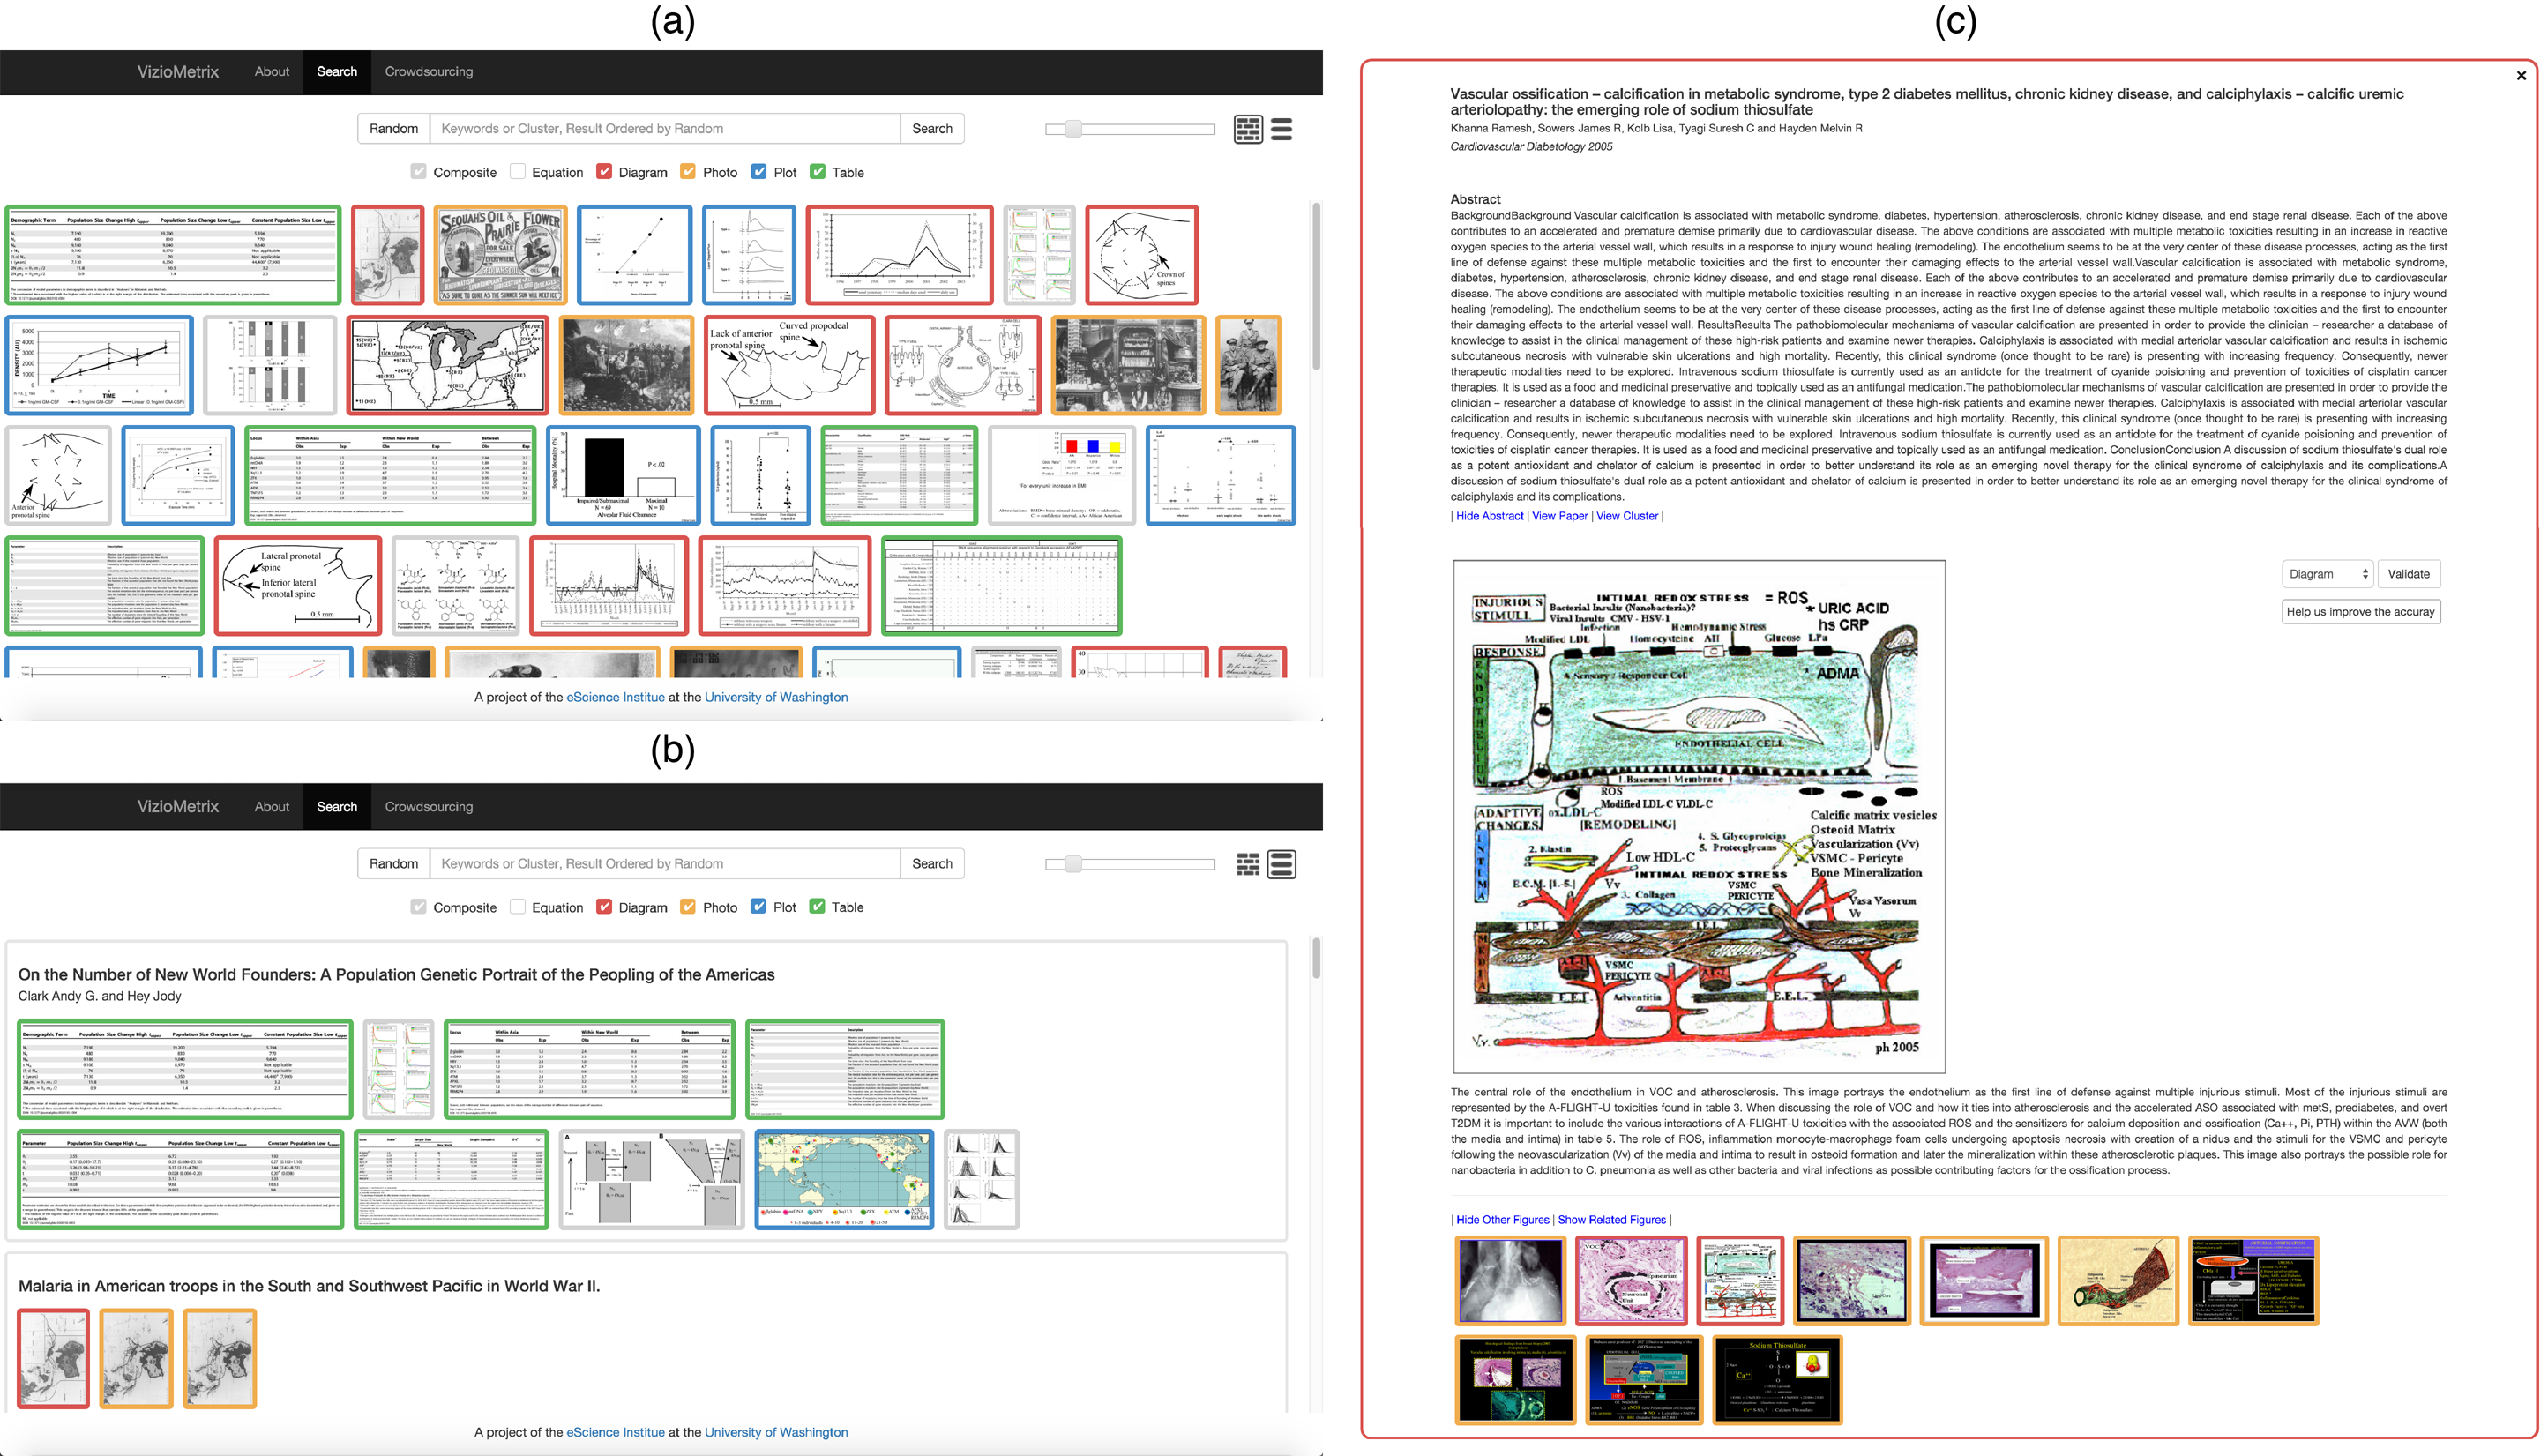The width and height of the screenshot is (2548, 1456).
Task: Open University of Washington link in panel (b) footer
Action: coord(776,1433)
